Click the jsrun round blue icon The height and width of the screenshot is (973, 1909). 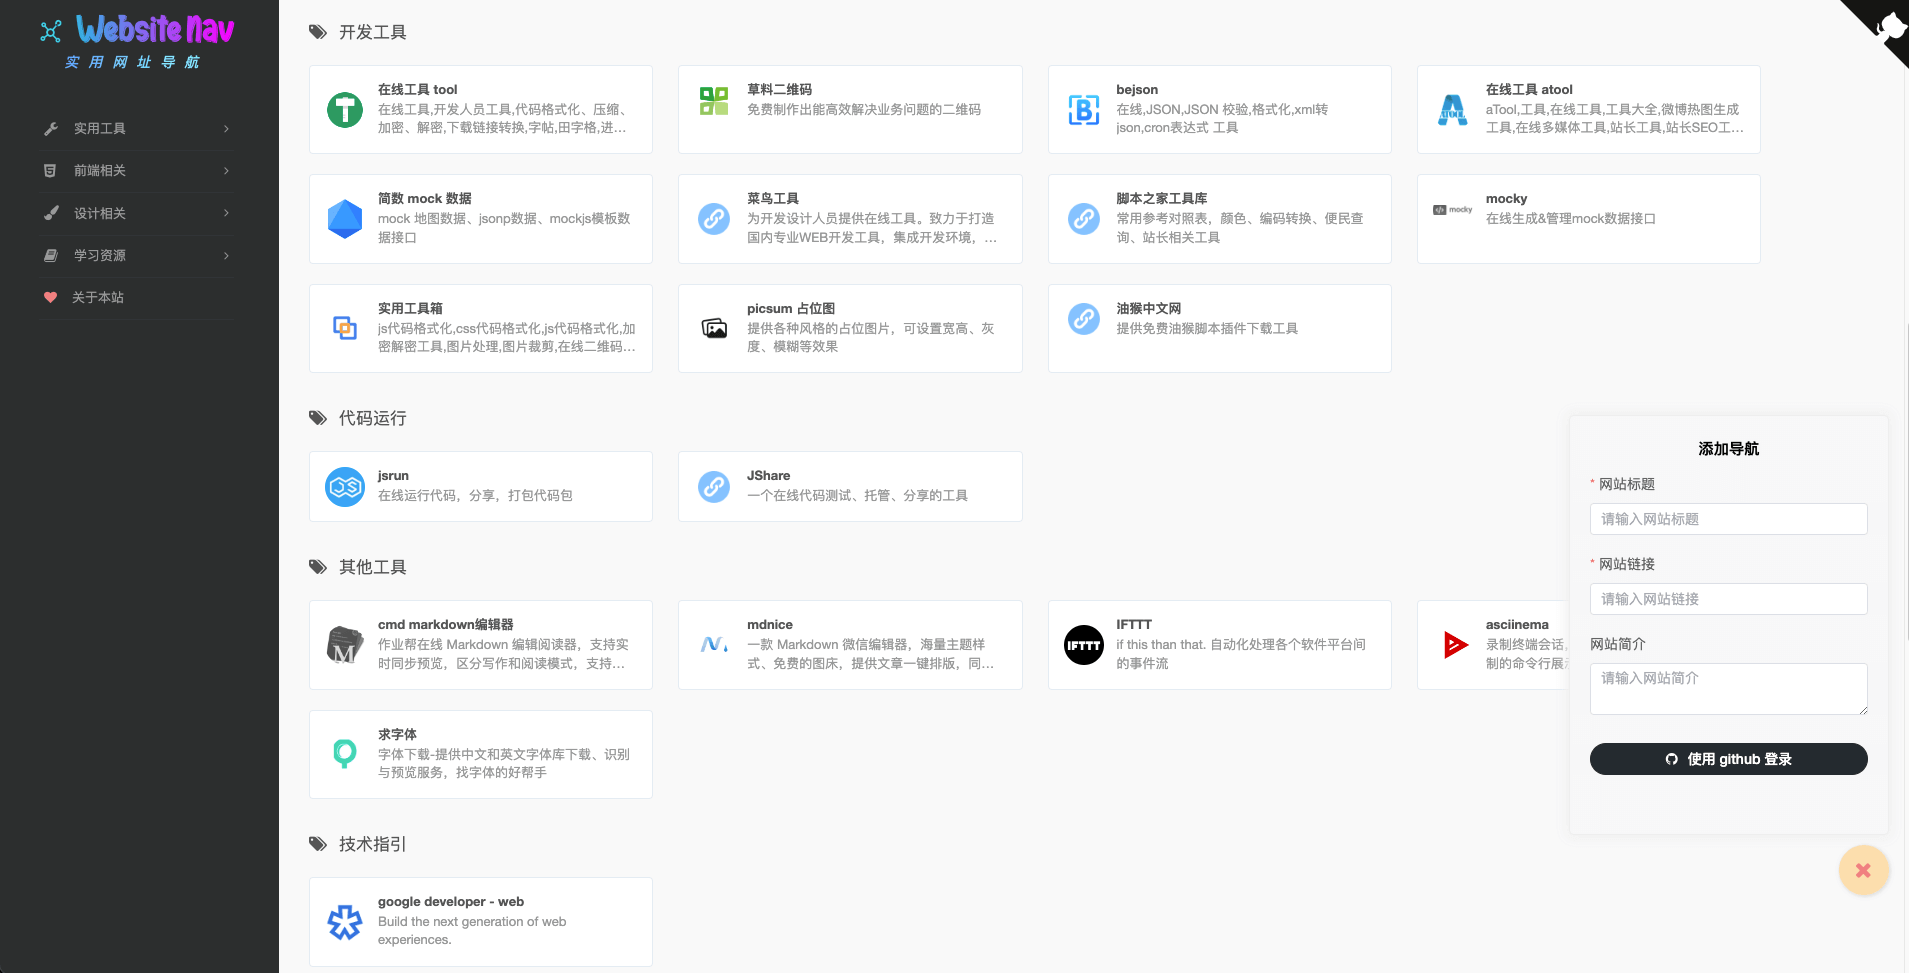pyautogui.click(x=345, y=487)
